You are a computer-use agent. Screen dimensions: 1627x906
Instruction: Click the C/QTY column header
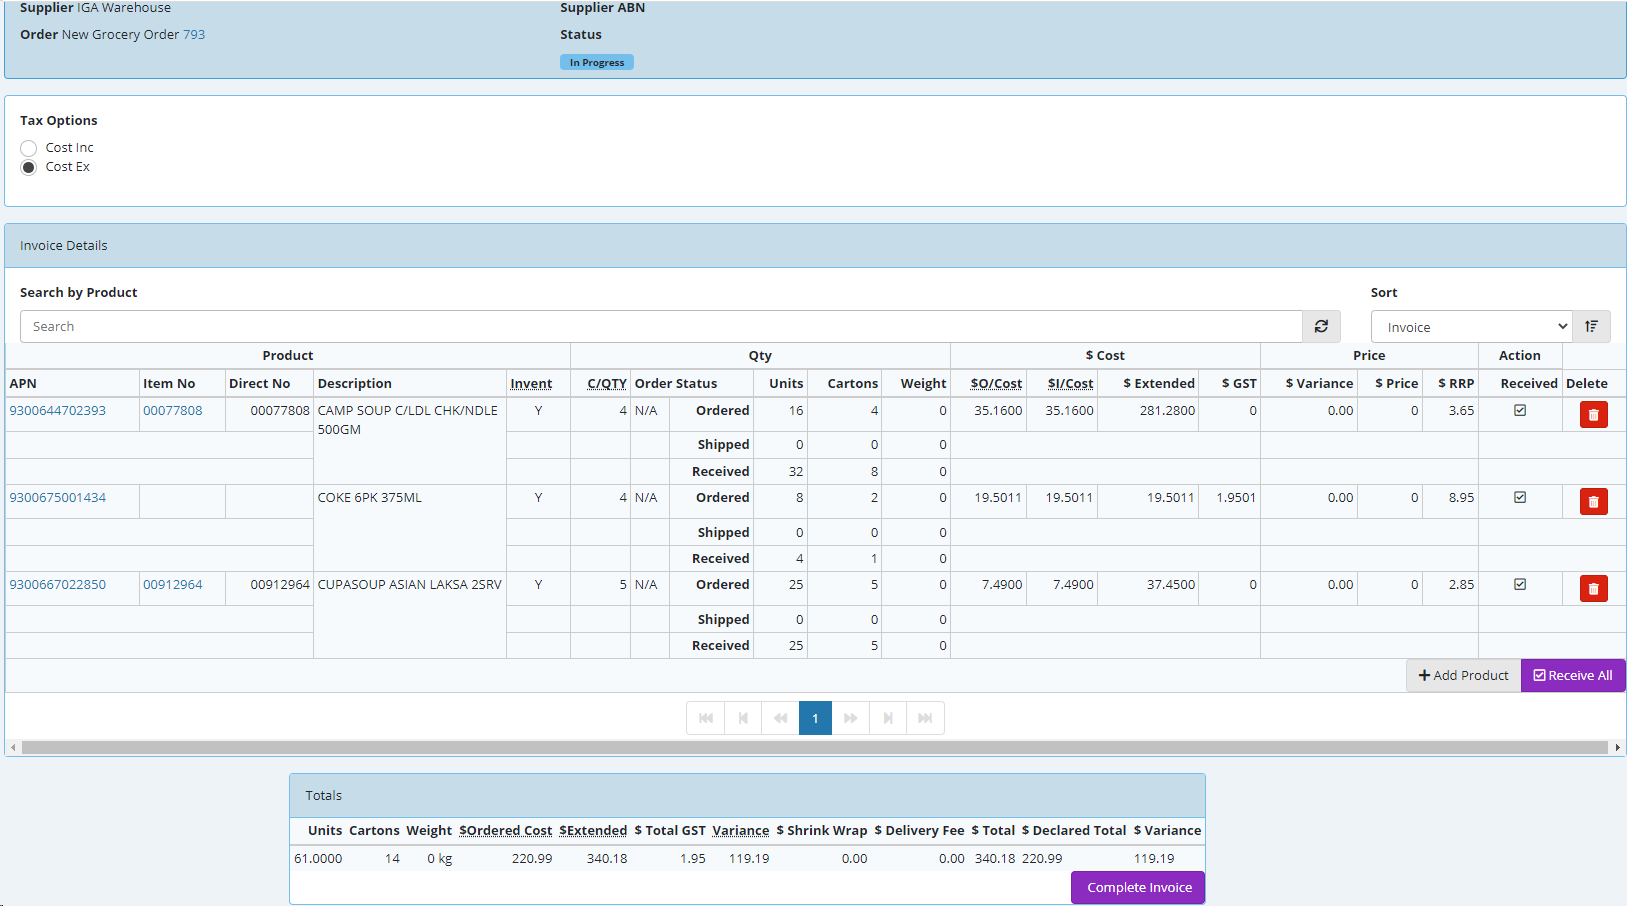point(607,383)
